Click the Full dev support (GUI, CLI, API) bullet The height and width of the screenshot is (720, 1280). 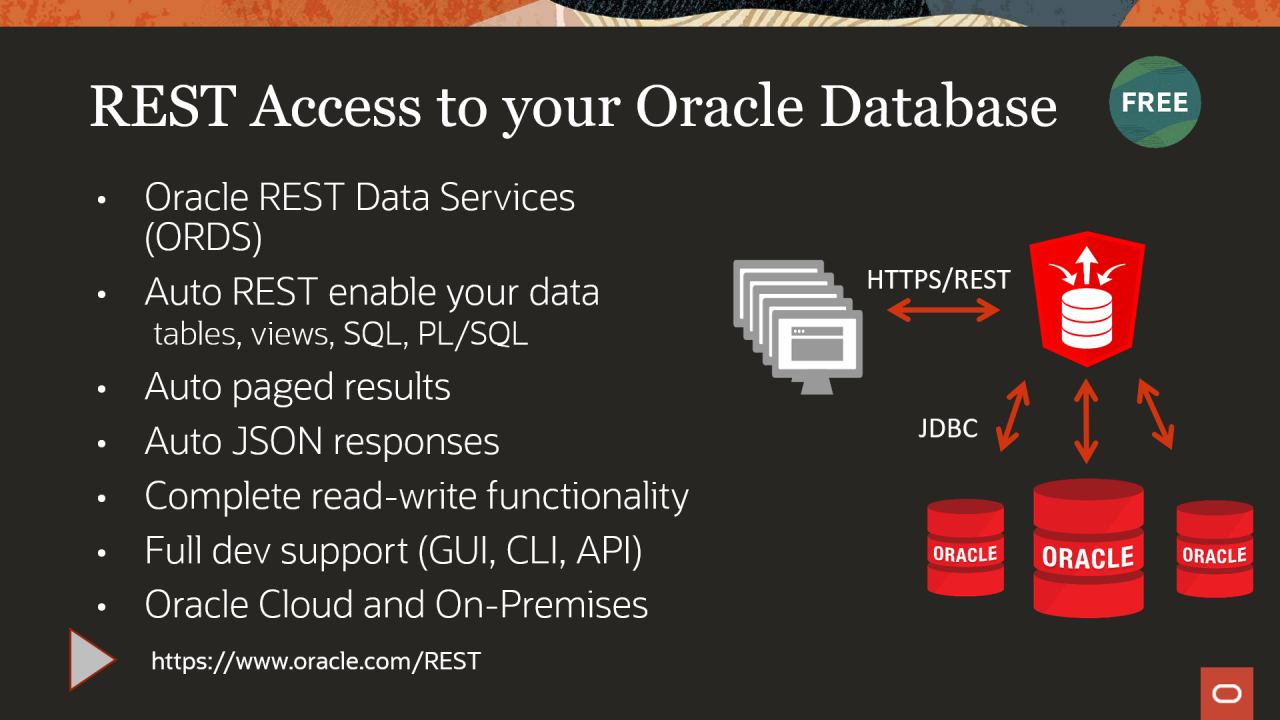pos(393,551)
